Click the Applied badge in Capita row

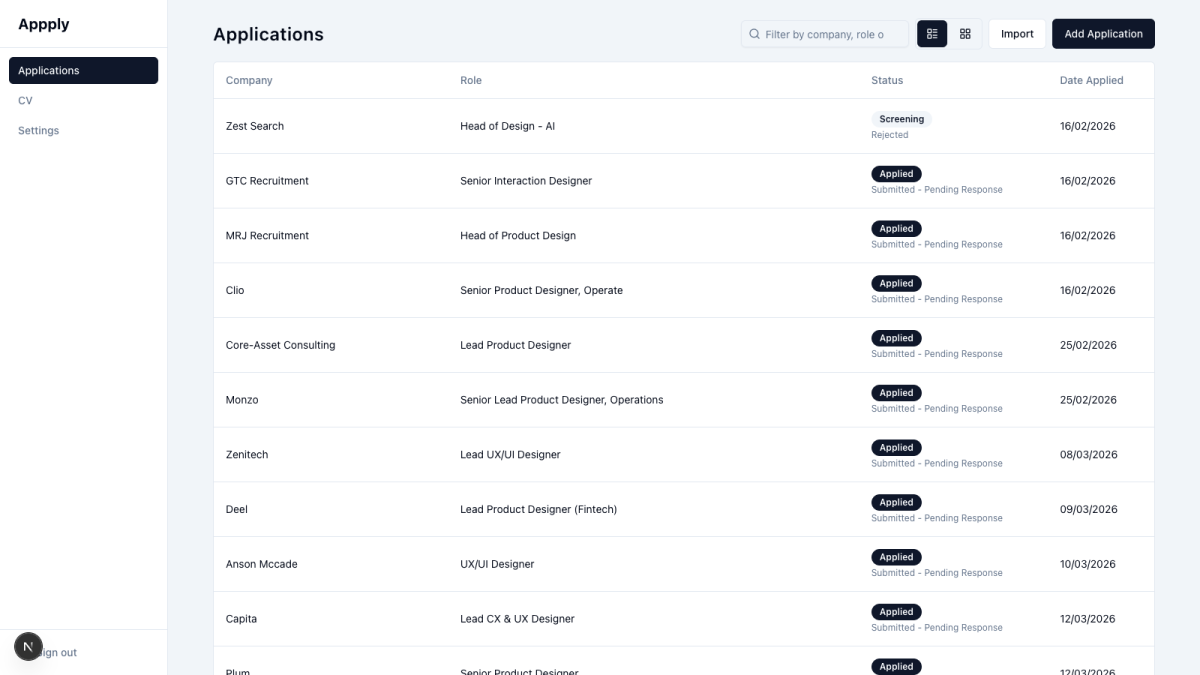point(896,612)
